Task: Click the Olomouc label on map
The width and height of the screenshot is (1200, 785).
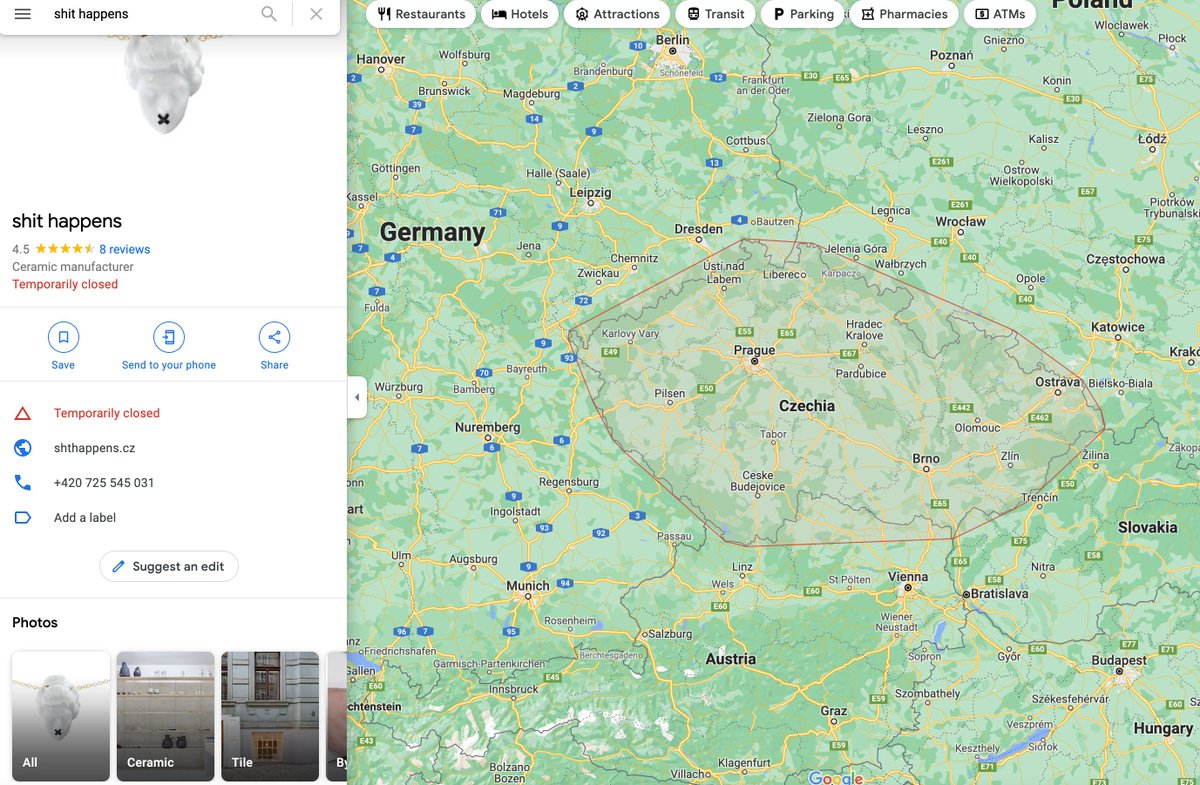Action: tap(977, 428)
